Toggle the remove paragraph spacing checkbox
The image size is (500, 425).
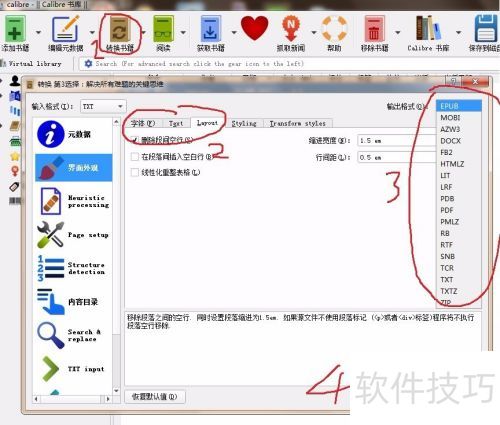pos(135,140)
